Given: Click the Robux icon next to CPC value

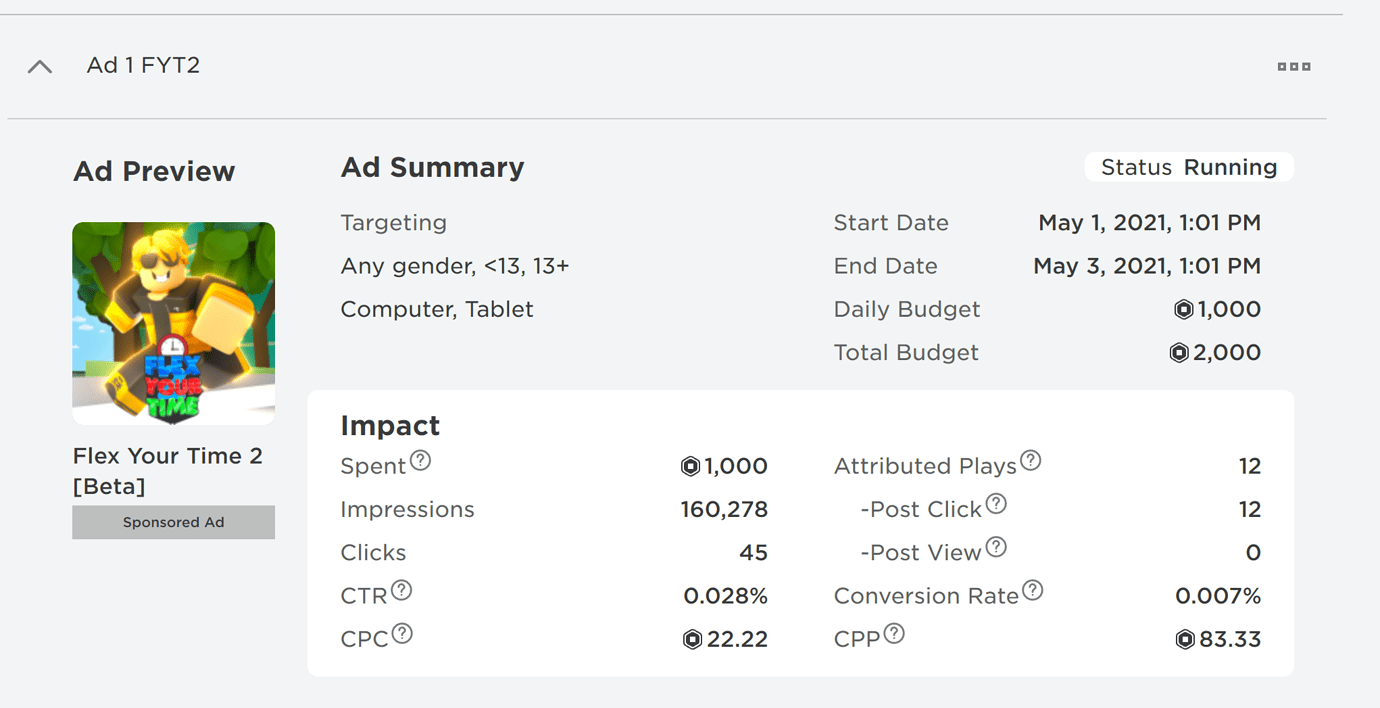Looking at the screenshot, I should tap(692, 639).
